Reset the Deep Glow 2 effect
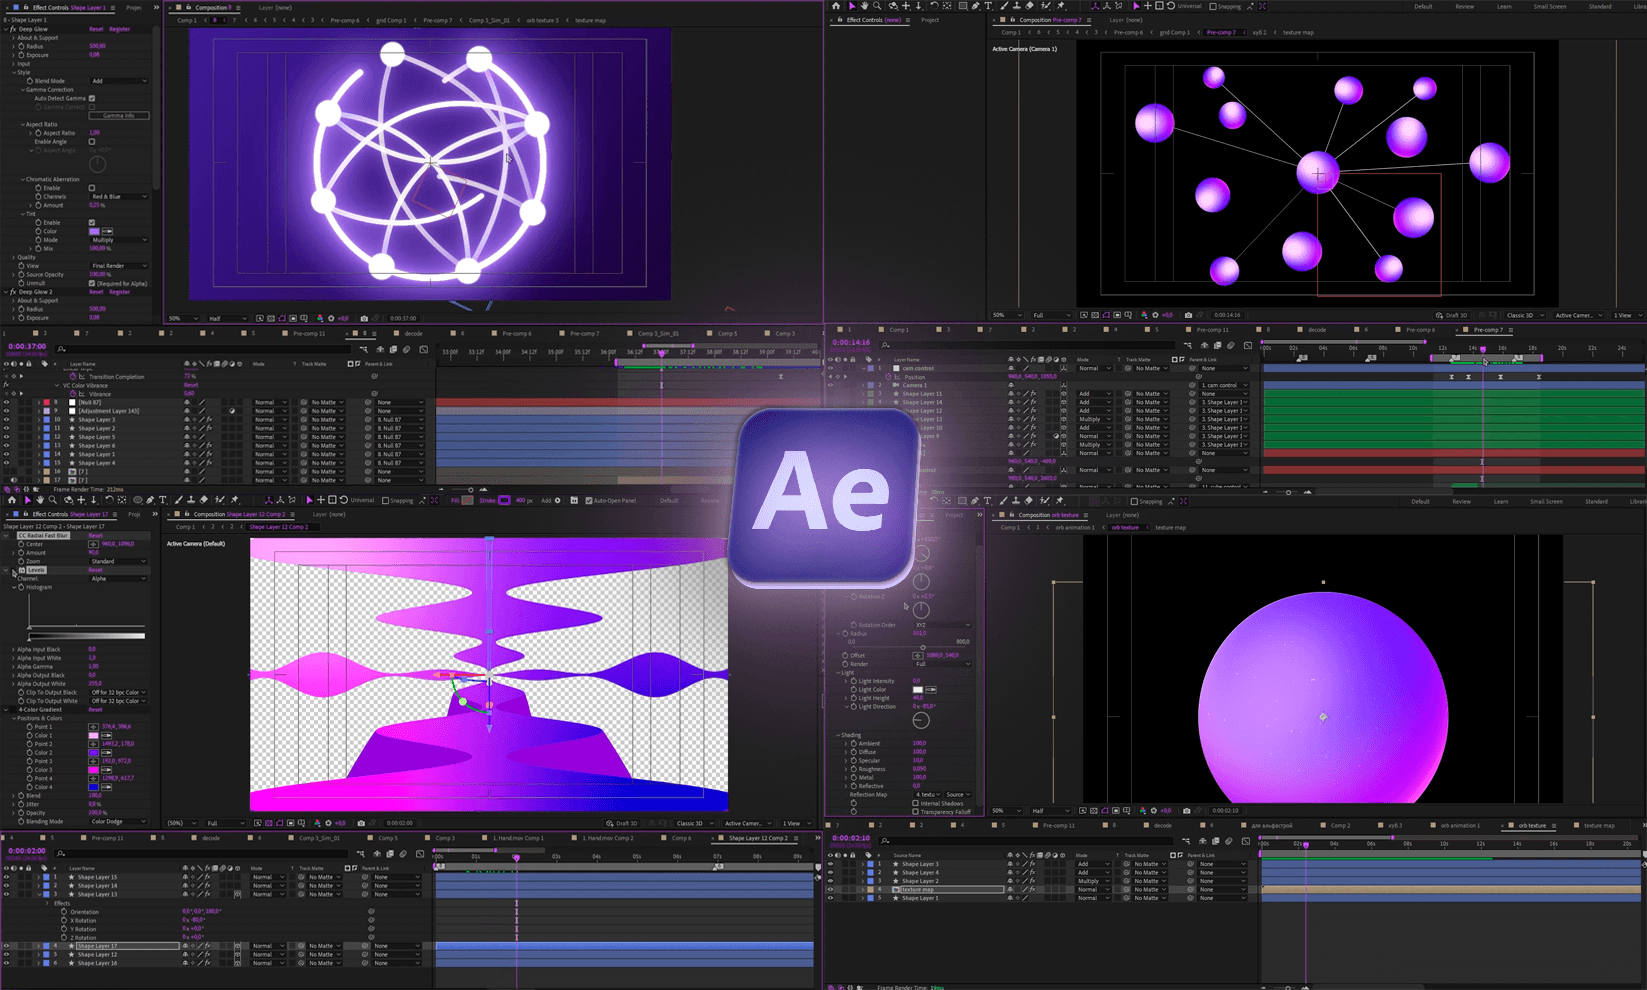This screenshot has height=990, width=1647. 96,292
